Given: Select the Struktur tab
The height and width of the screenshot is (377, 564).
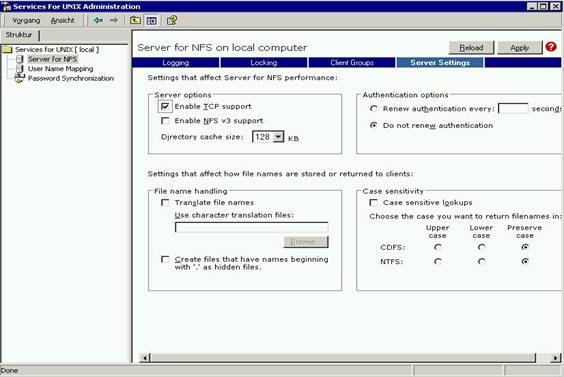Looking at the screenshot, I should point(19,35).
